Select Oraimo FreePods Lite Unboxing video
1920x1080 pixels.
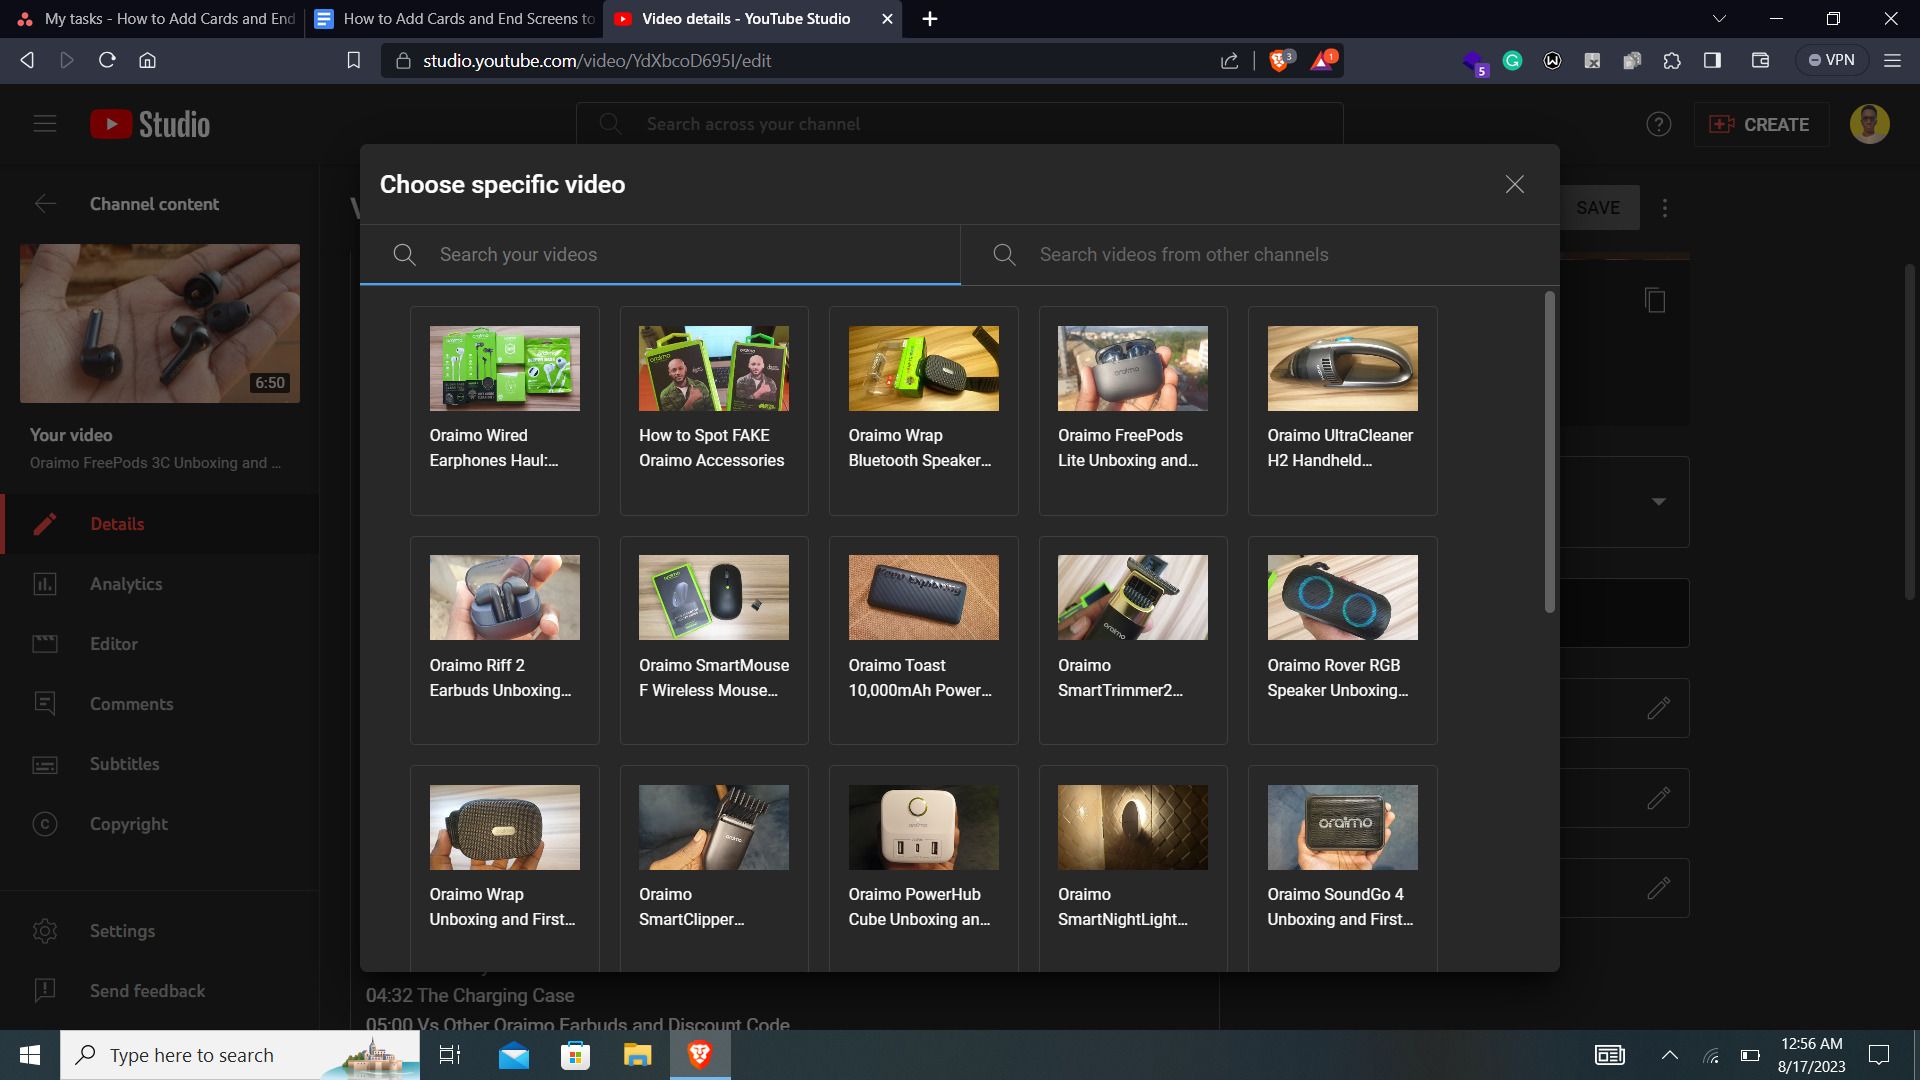tap(1133, 410)
